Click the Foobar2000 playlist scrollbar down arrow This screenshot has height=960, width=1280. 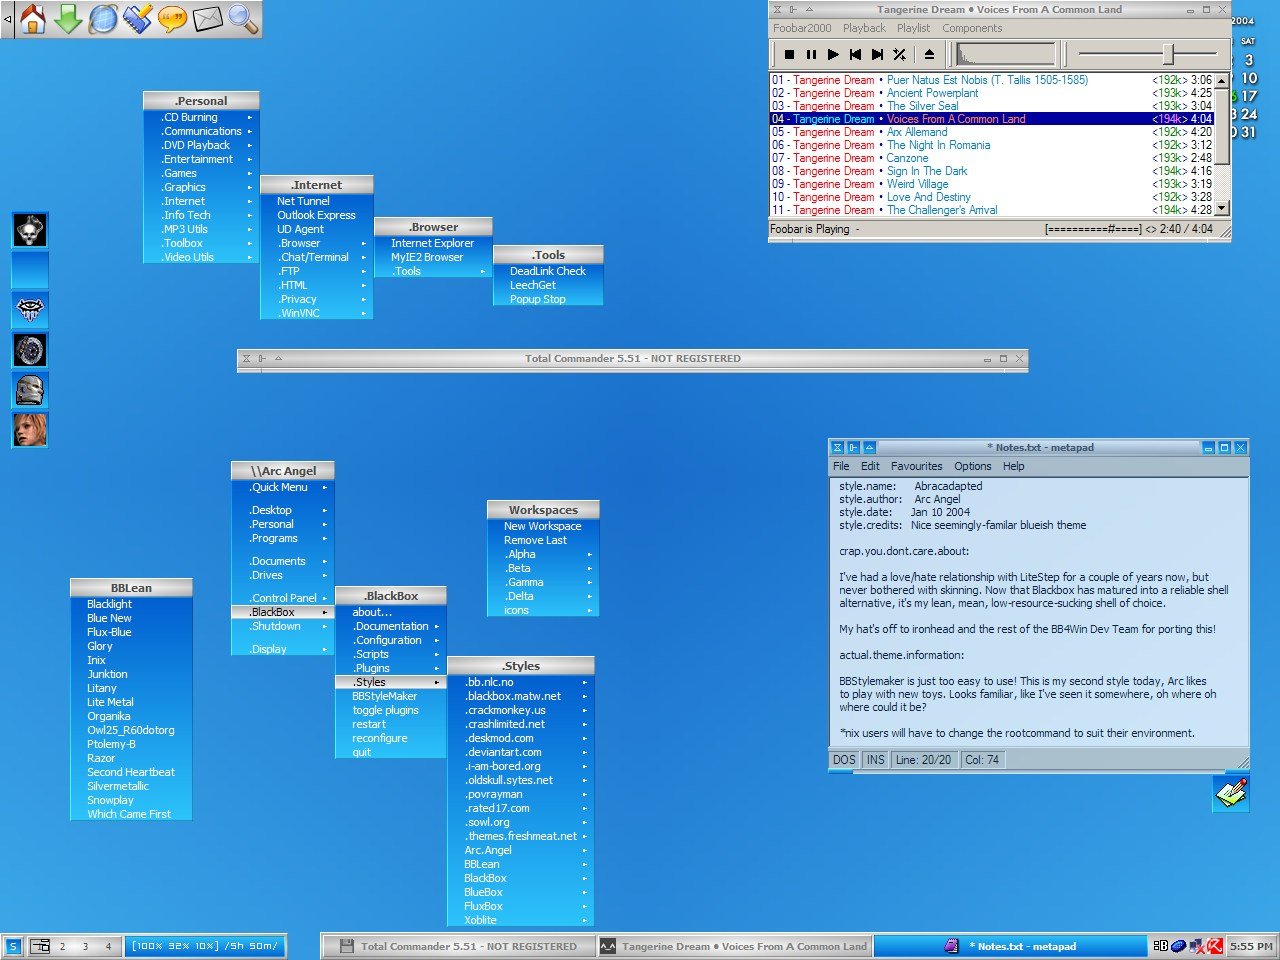pyautogui.click(x=1222, y=208)
